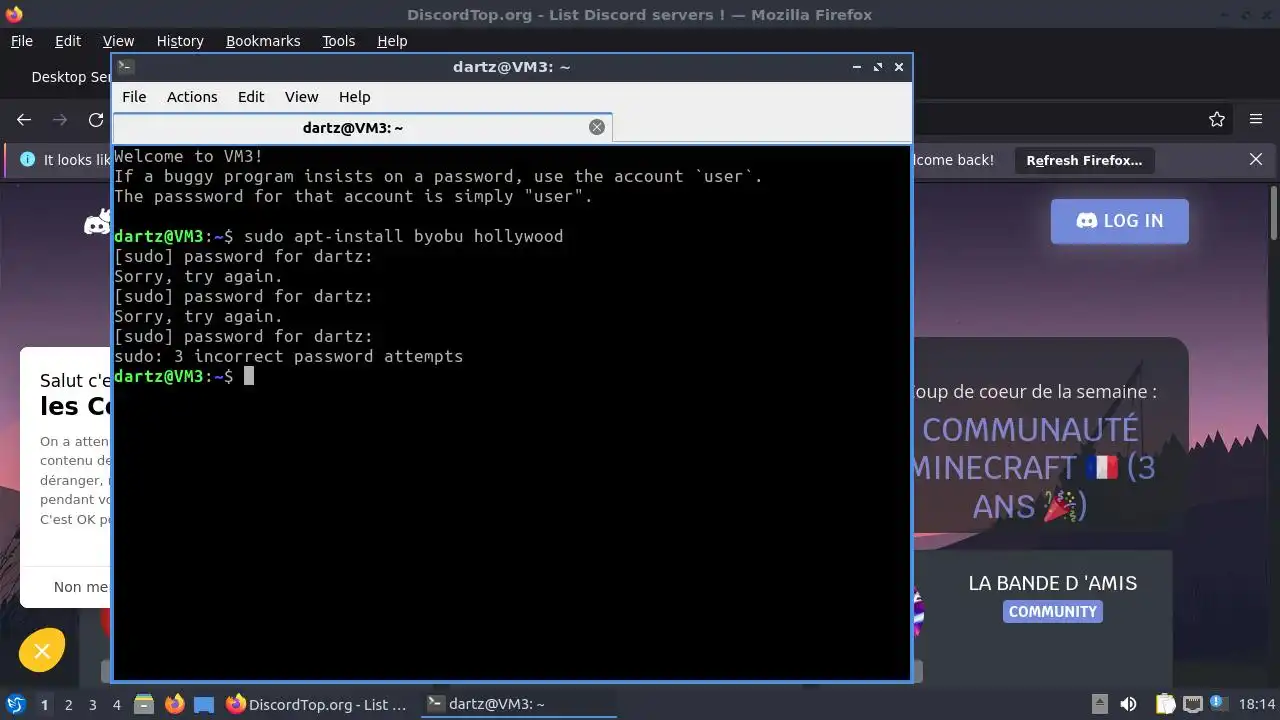This screenshot has height=720, width=1280.
Task: Switch to workspace 4
Action: [117, 705]
